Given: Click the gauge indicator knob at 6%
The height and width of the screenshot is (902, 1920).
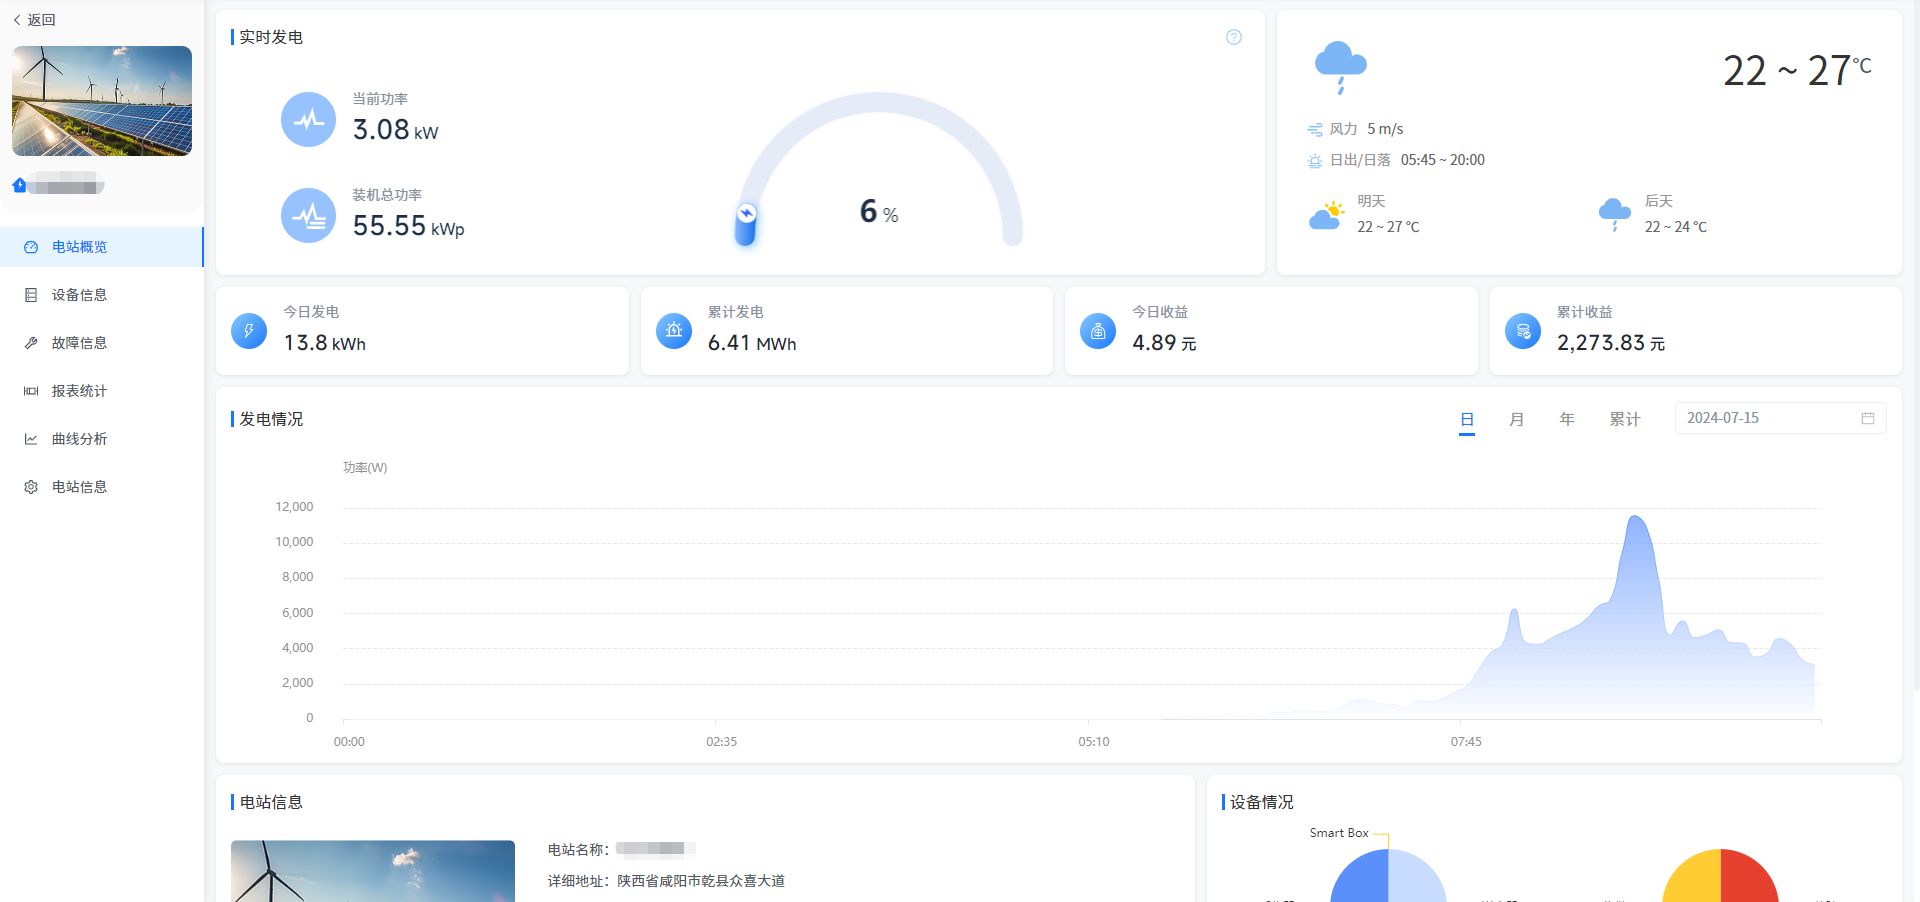Looking at the screenshot, I should (746, 214).
